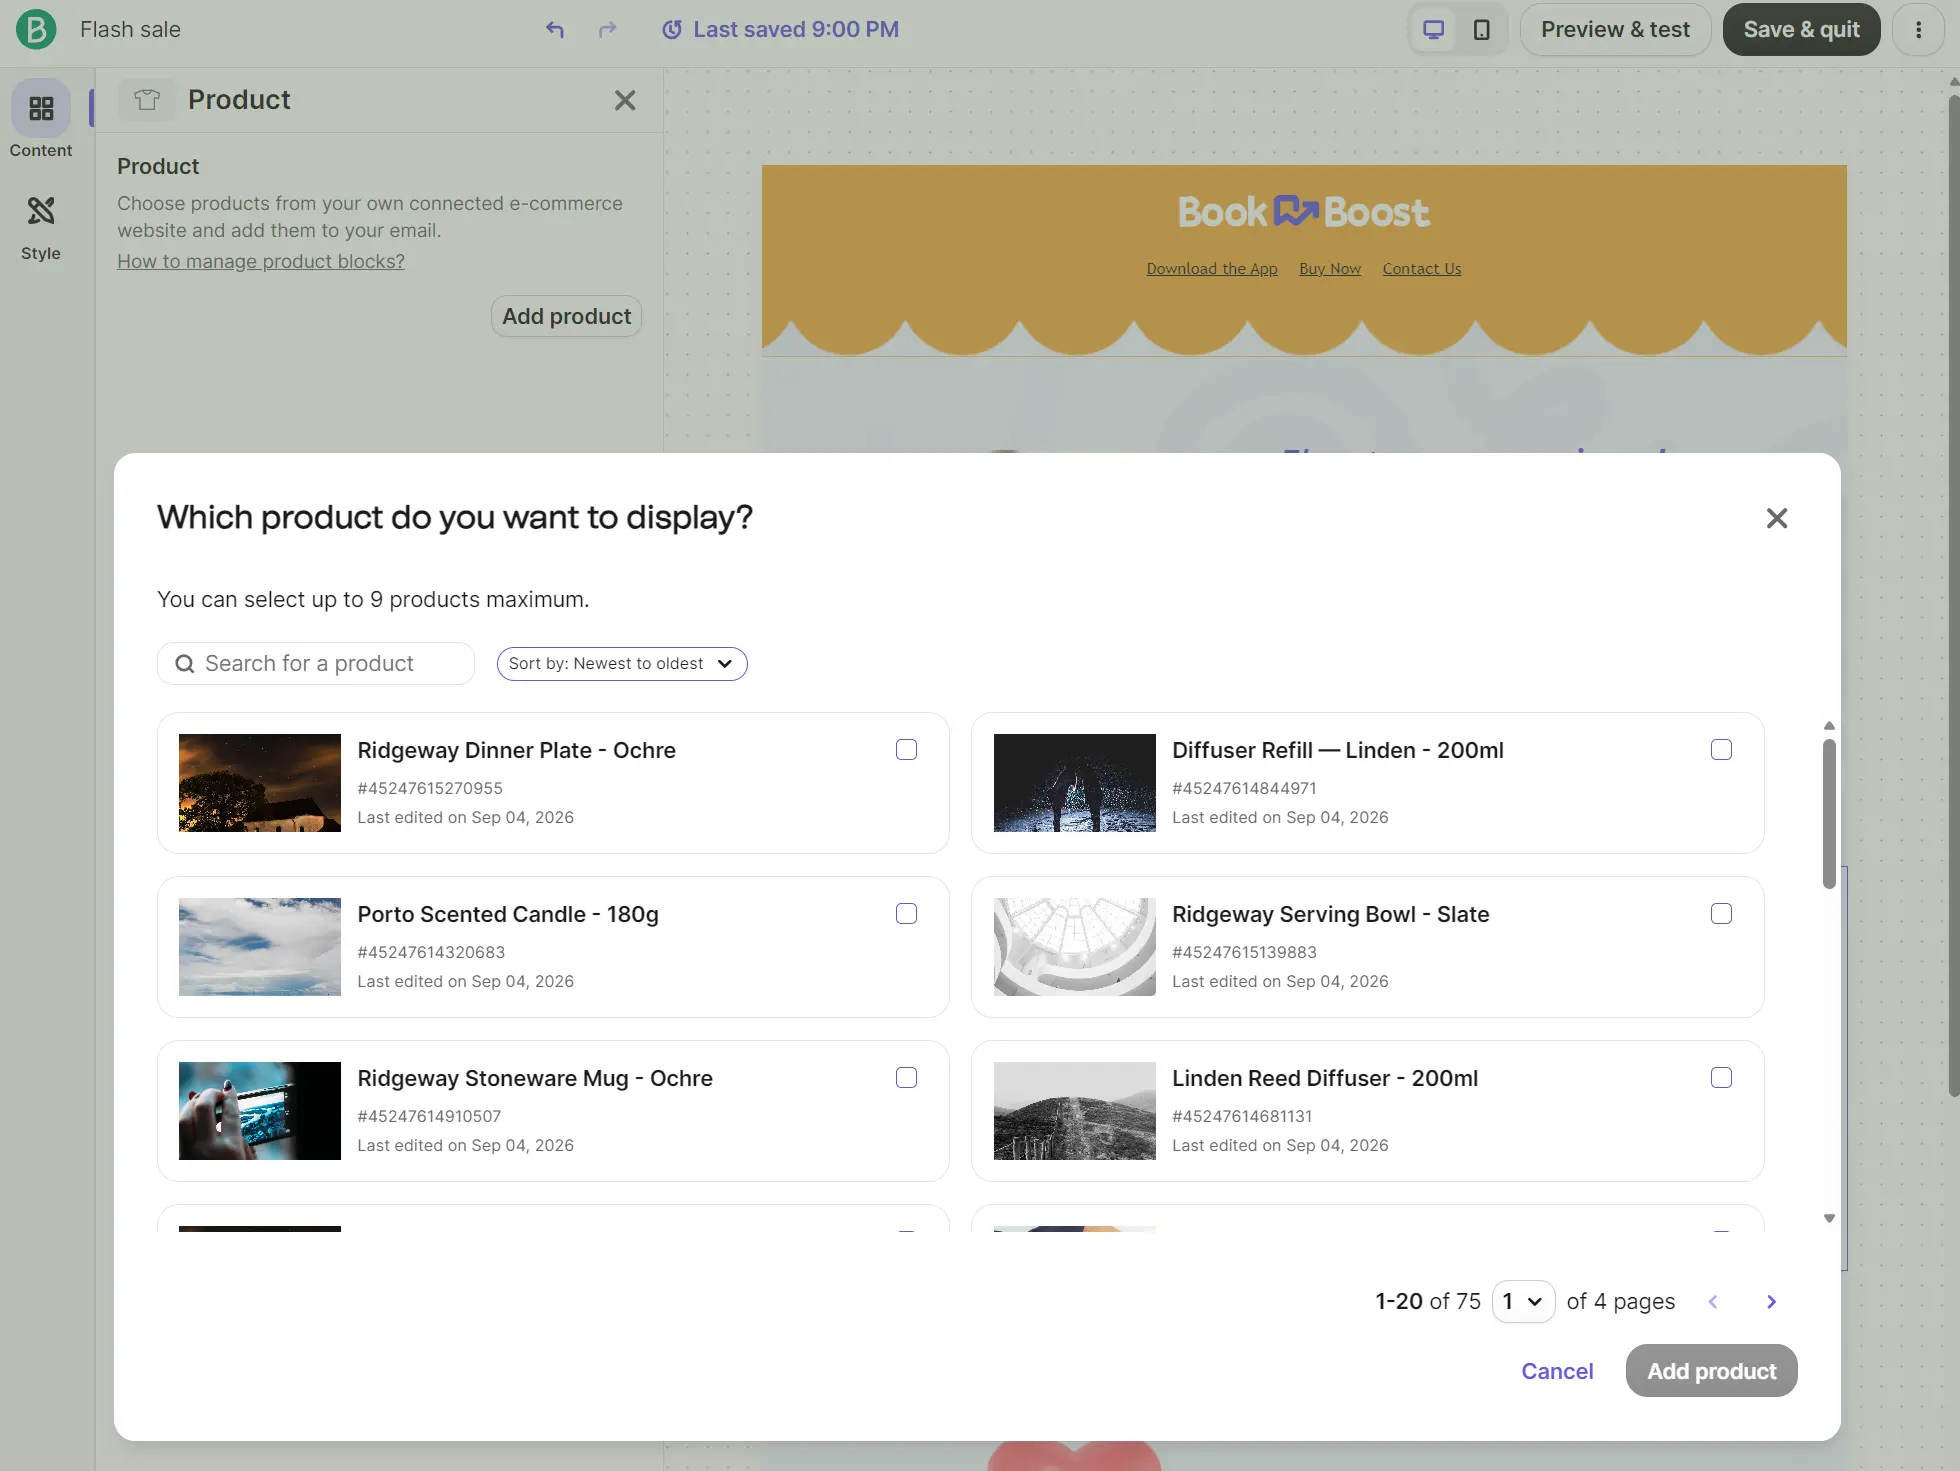This screenshot has width=1960, height=1471.
Task: Click product ID #45247615139883
Action: (x=1244, y=952)
